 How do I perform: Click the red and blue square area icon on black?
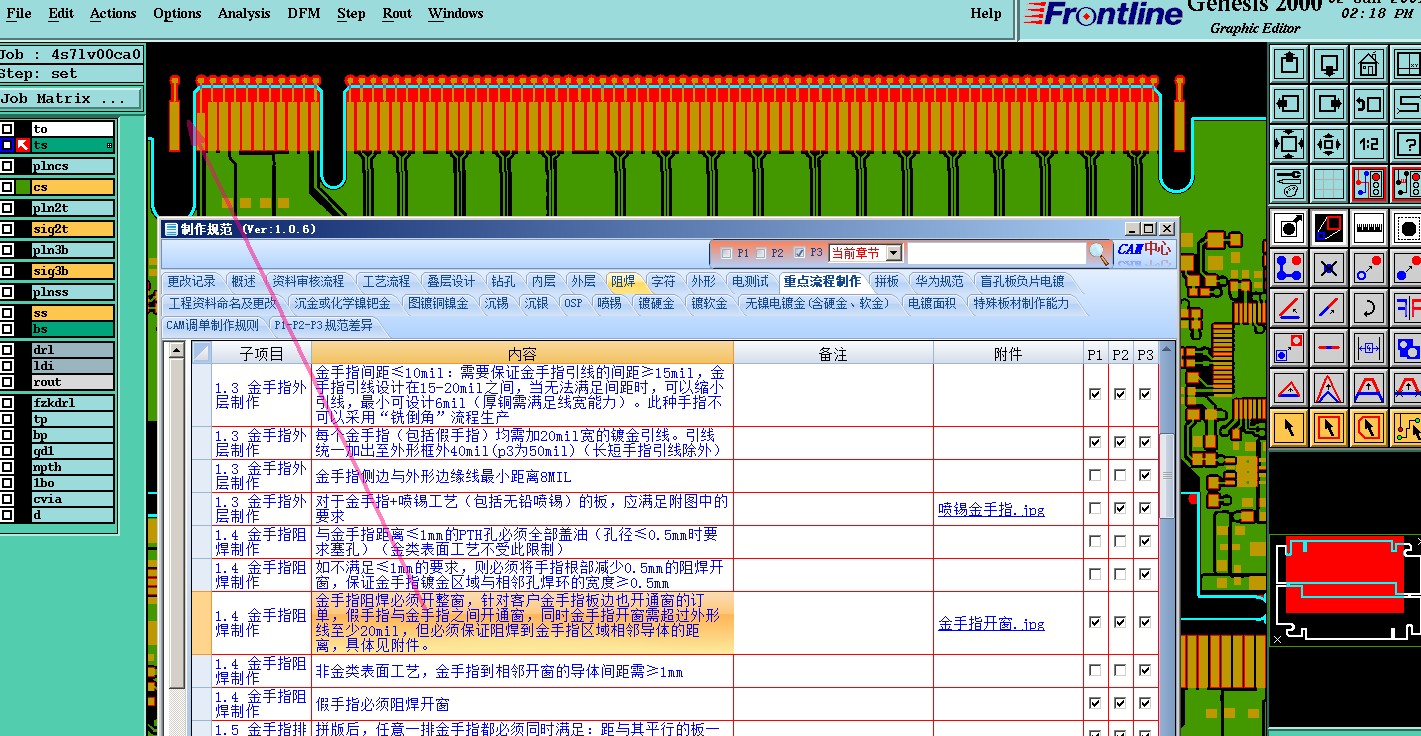coord(1329,229)
